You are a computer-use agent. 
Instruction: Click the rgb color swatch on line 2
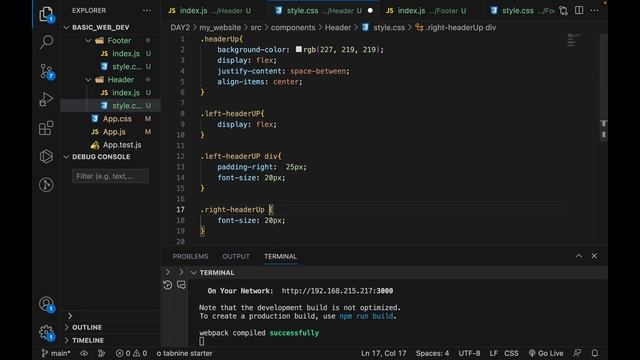coord(299,49)
